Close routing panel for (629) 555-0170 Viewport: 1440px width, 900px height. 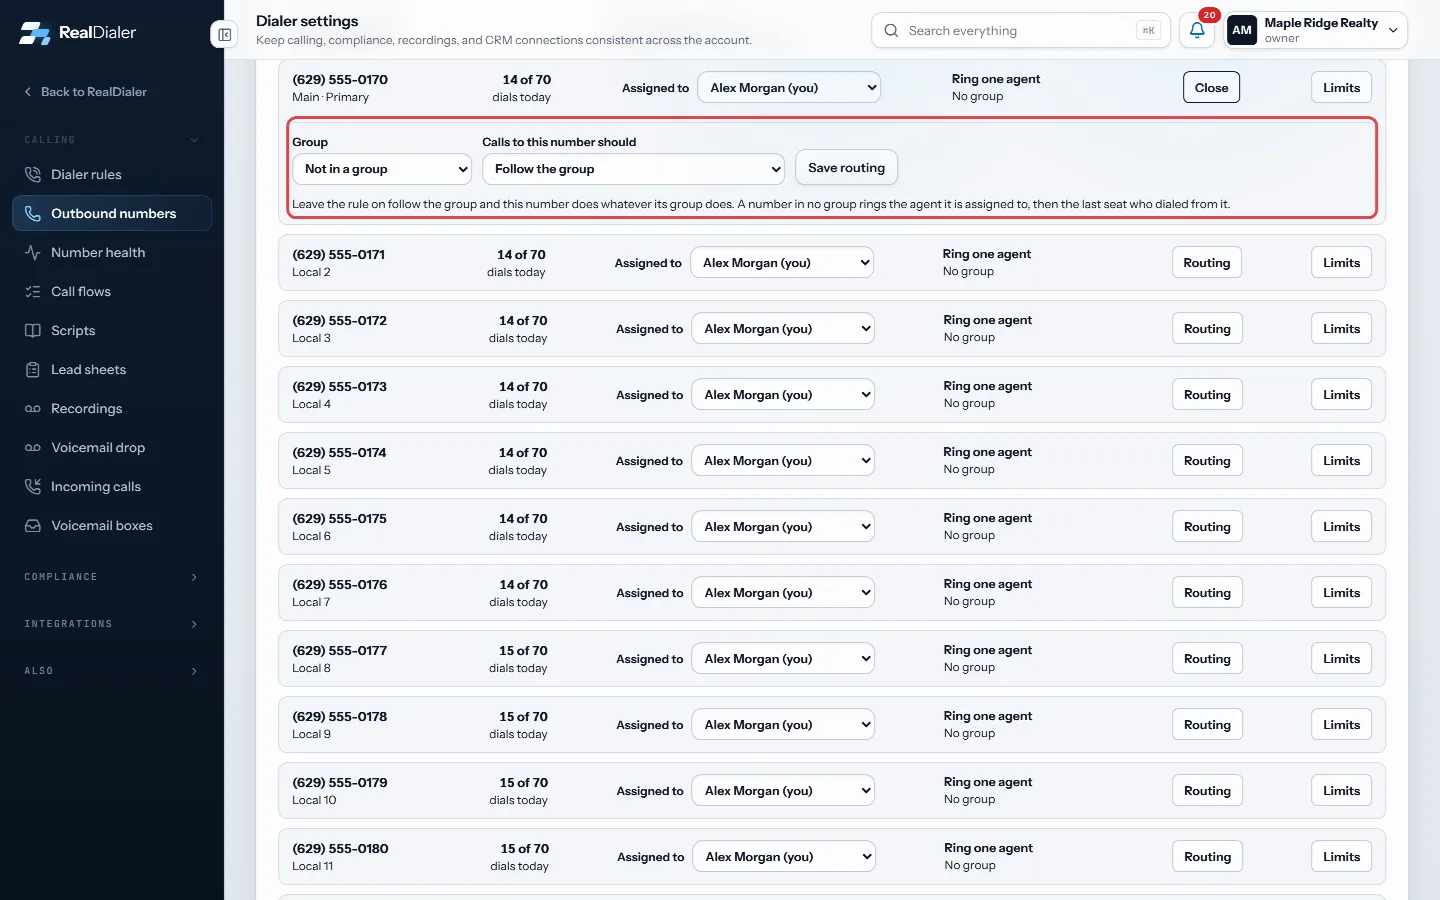[x=1211, y=88]
